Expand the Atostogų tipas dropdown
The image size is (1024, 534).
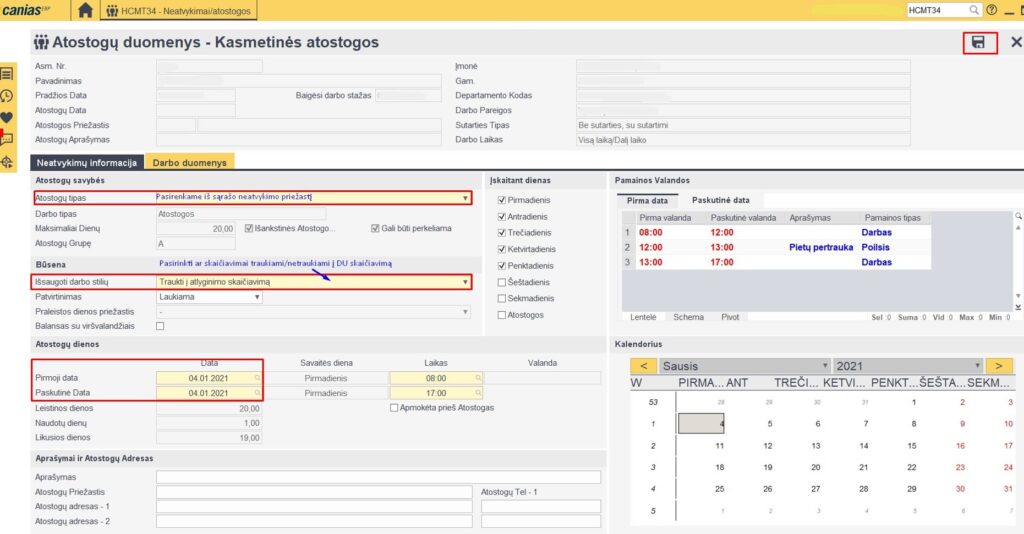tap(465, 198)
